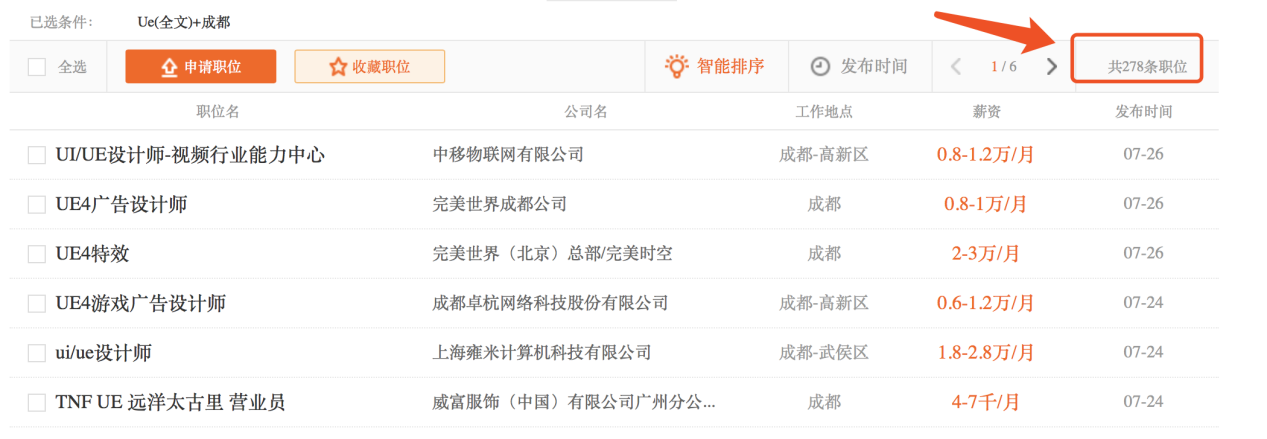Open company 完美世界（北京）总部/完美时空
This screenshot has width=1267, height=439.
[552, 254]
